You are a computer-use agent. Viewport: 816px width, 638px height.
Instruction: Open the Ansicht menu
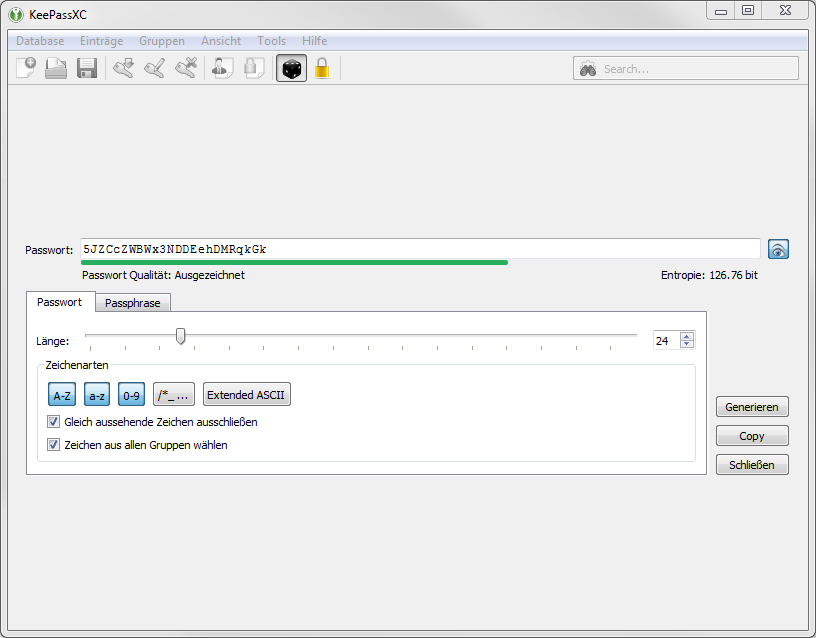221,41
